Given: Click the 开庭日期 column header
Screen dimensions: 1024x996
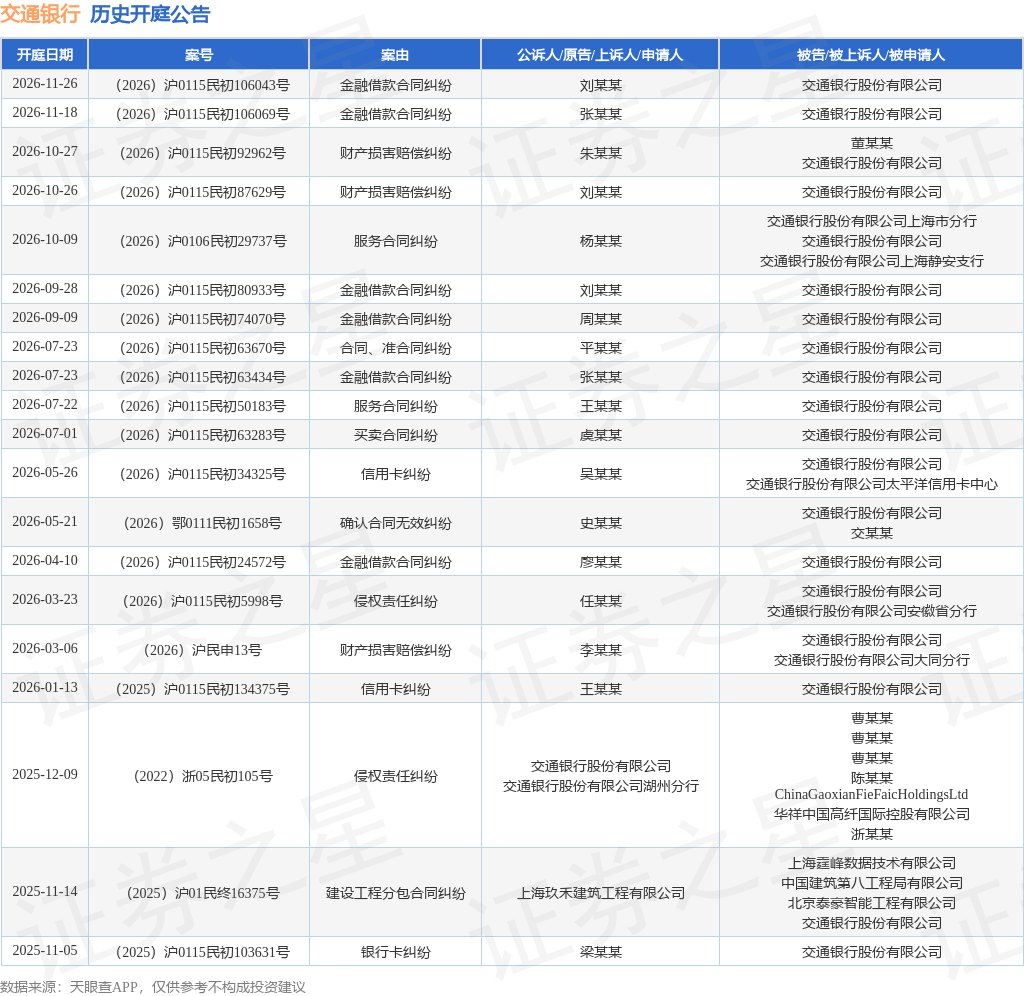Looking at the screenshot, I should point(44,55).
